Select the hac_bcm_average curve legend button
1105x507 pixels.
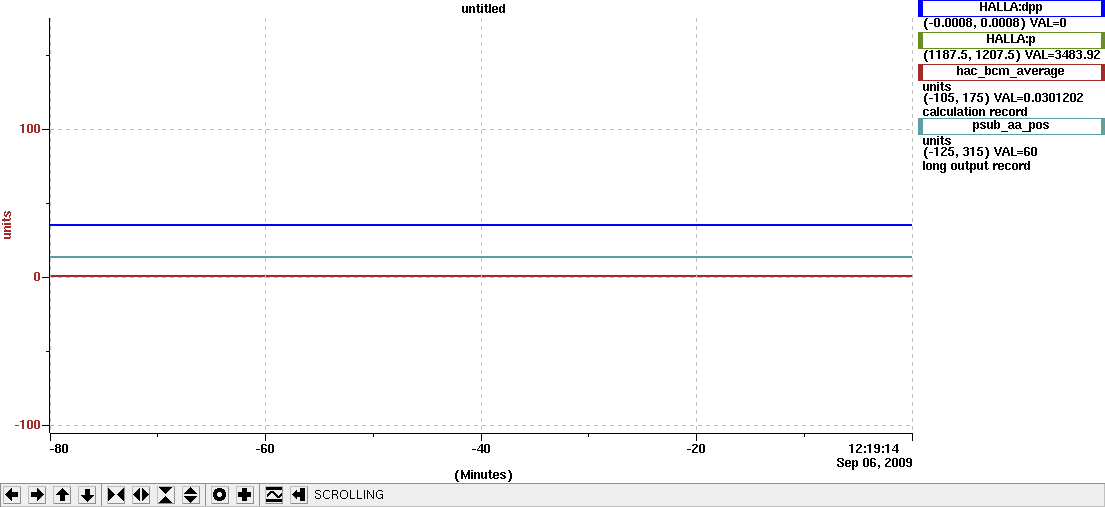(x=1011, y=72)
